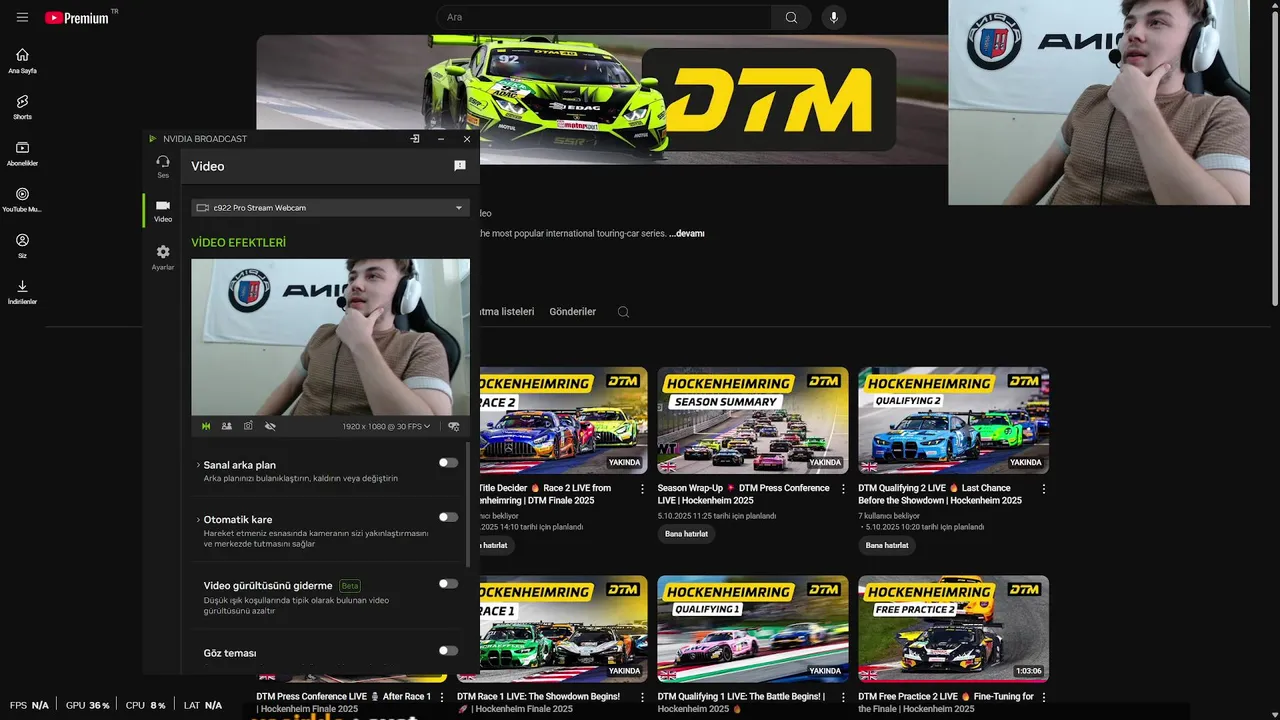
Task: Toggle Sanal arka plan effect
Action: point(448,463)
